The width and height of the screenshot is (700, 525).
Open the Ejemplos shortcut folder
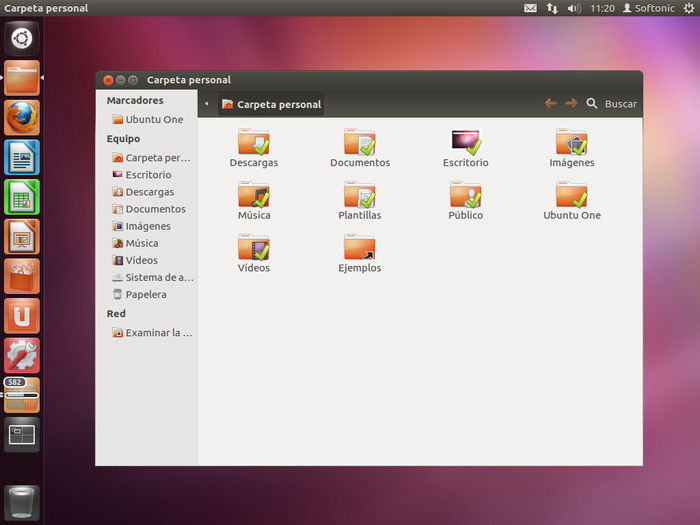pos(359,249)
